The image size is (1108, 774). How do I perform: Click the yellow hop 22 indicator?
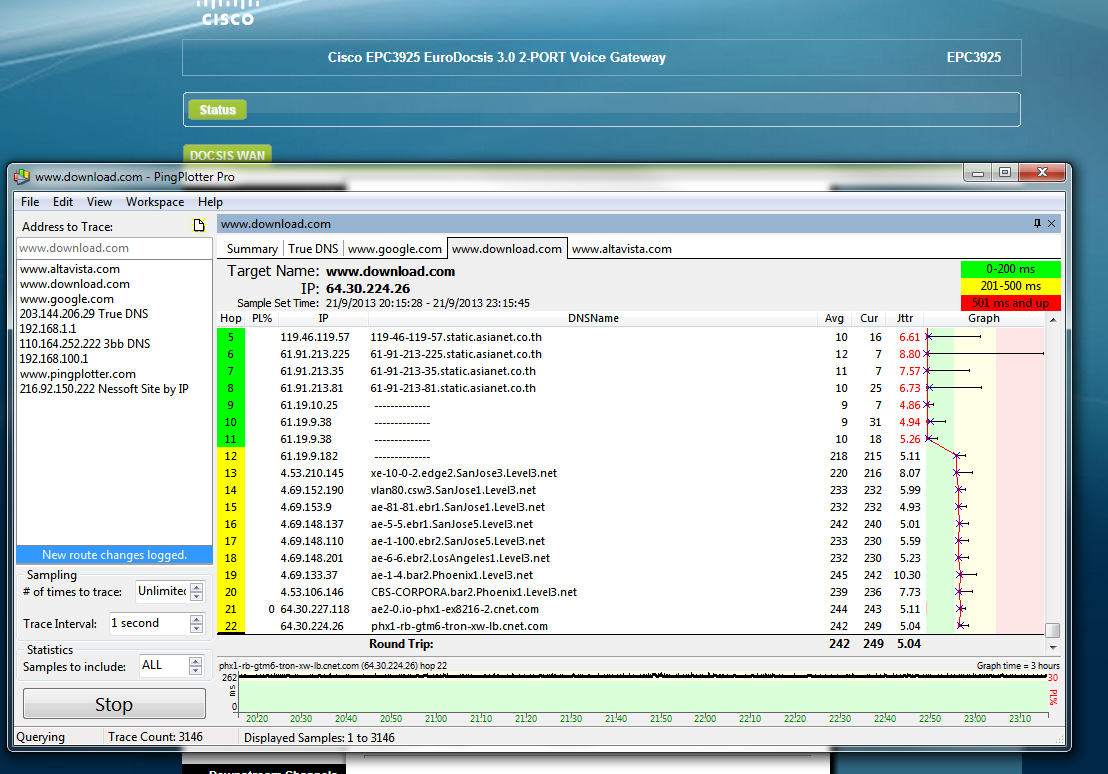[x=230, y=626]
